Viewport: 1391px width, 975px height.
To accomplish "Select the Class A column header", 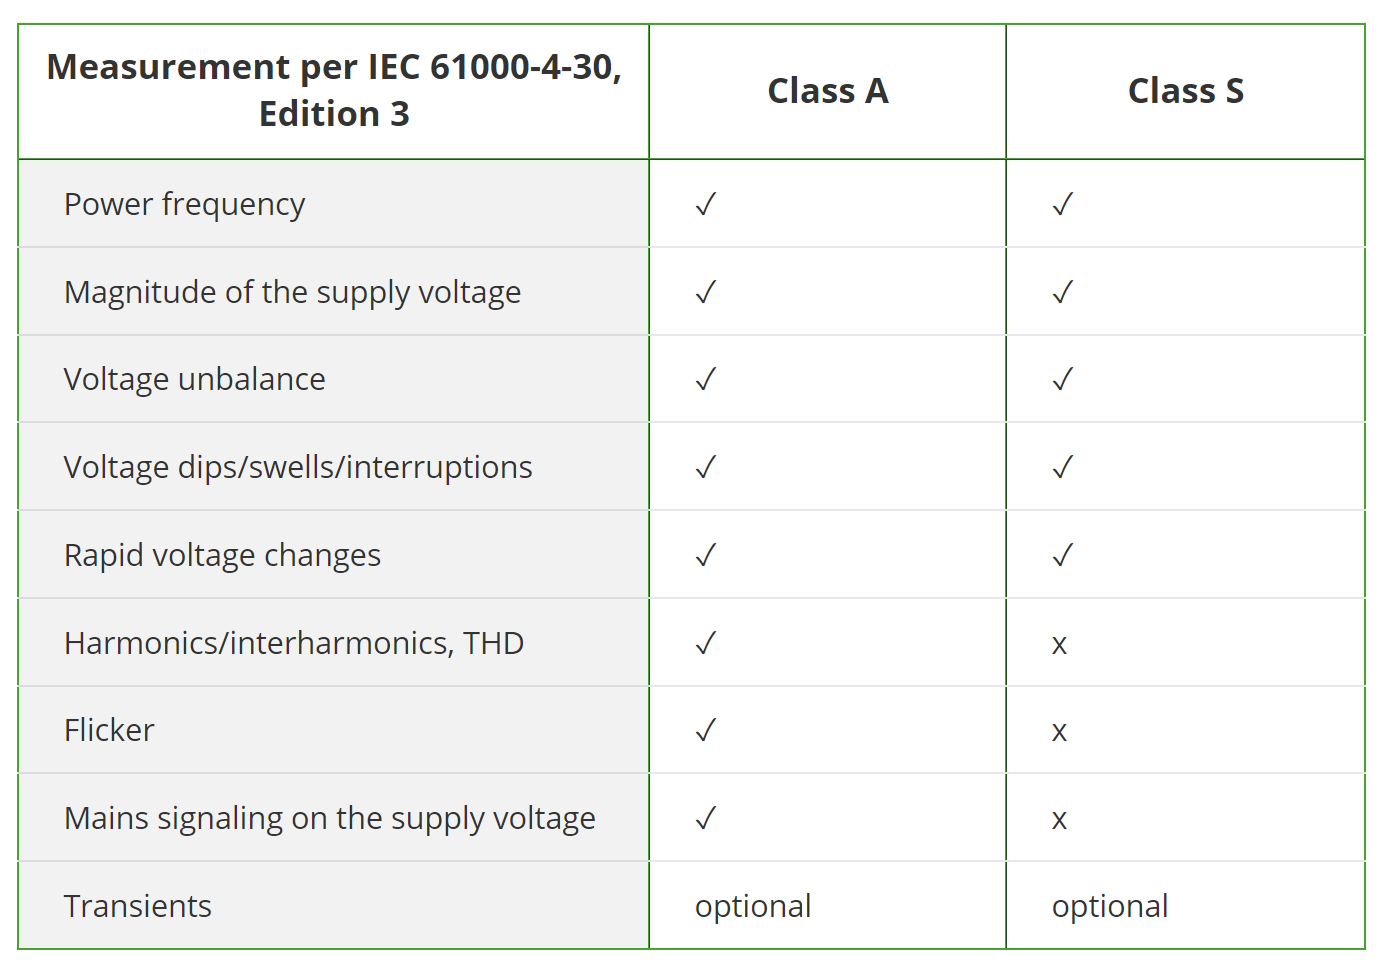I will [x=827, y=91].
